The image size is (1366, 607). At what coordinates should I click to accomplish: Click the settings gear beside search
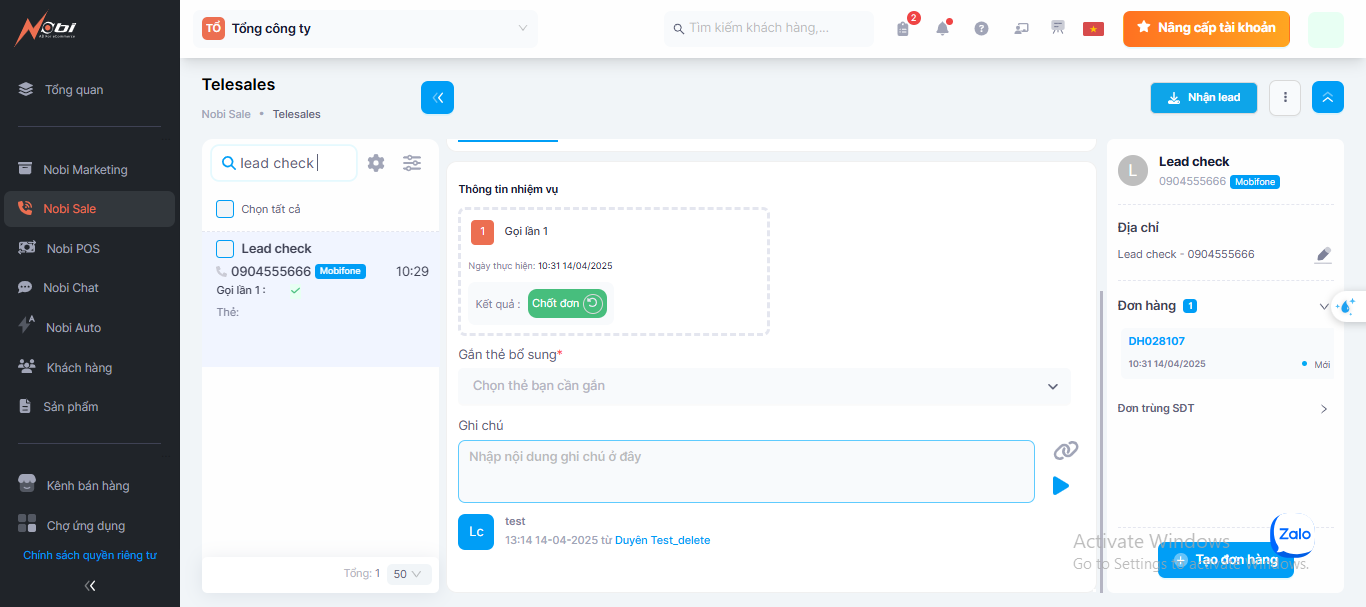376,163
